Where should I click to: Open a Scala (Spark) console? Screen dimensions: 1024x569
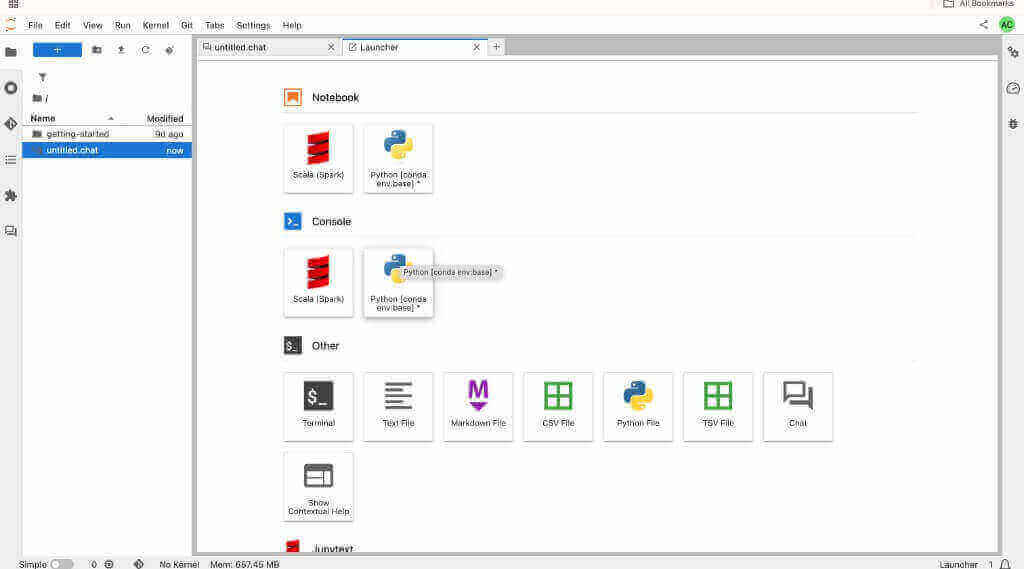click(x=319, y=283)
